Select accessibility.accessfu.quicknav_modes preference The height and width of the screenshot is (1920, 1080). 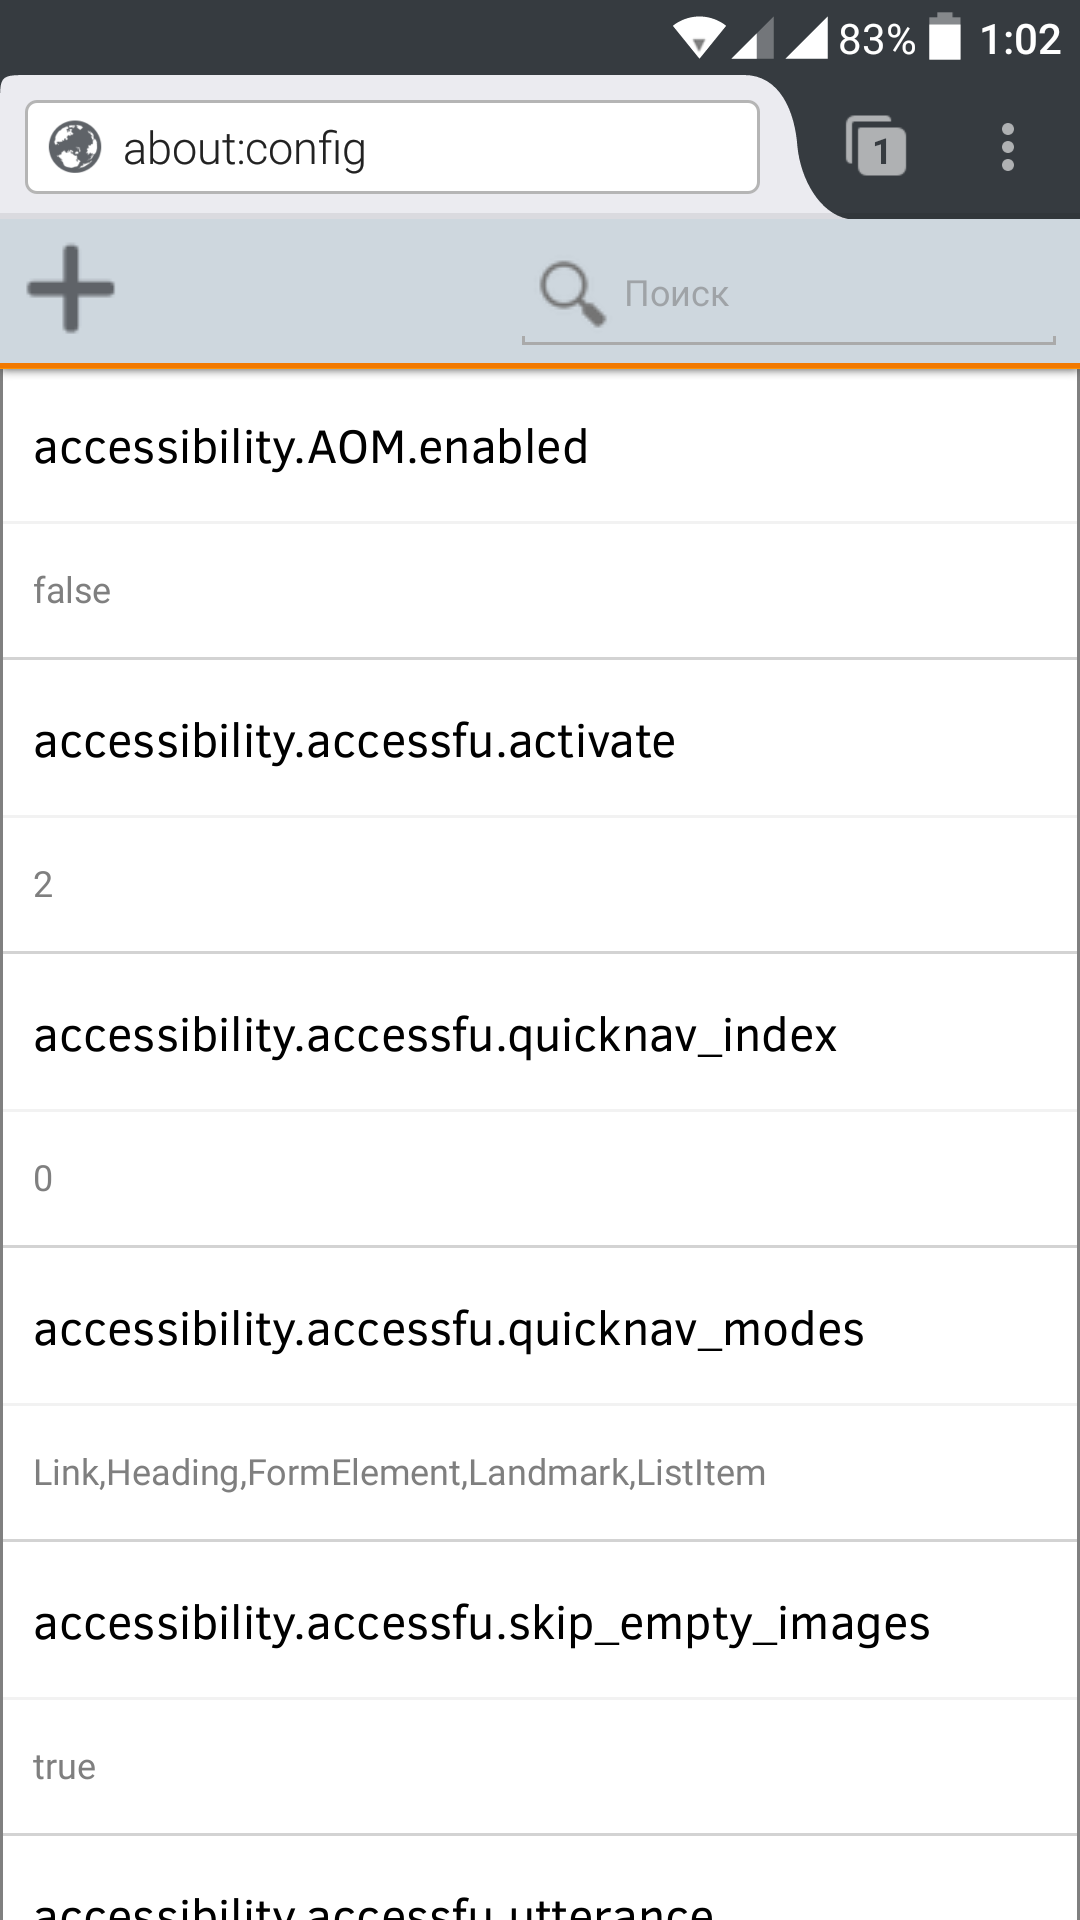coord(448,1329)
